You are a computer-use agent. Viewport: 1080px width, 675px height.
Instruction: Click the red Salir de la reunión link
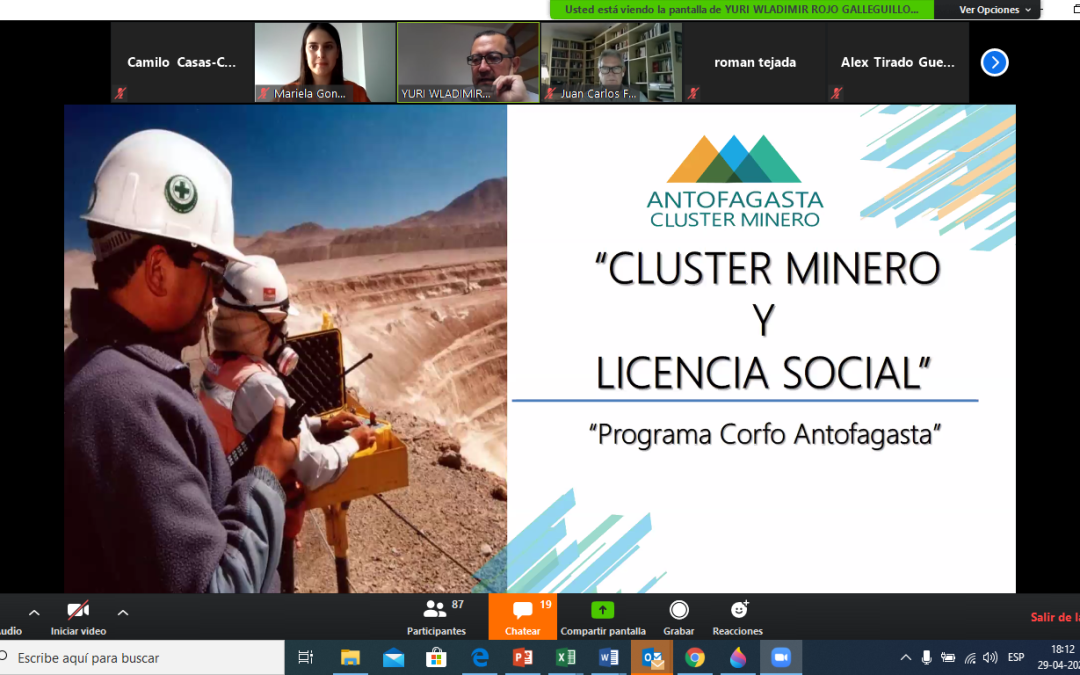pos(1055,617)
